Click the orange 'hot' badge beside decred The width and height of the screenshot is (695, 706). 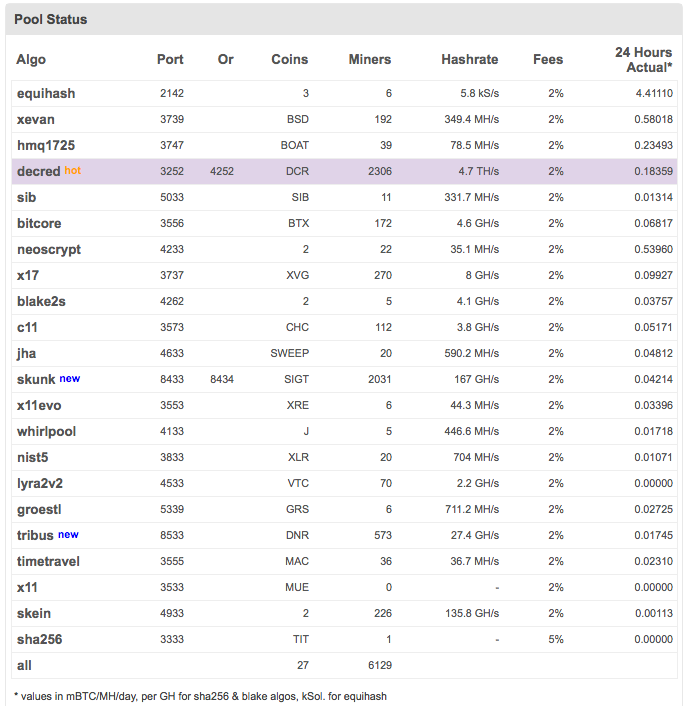click(x=73, y=170)
